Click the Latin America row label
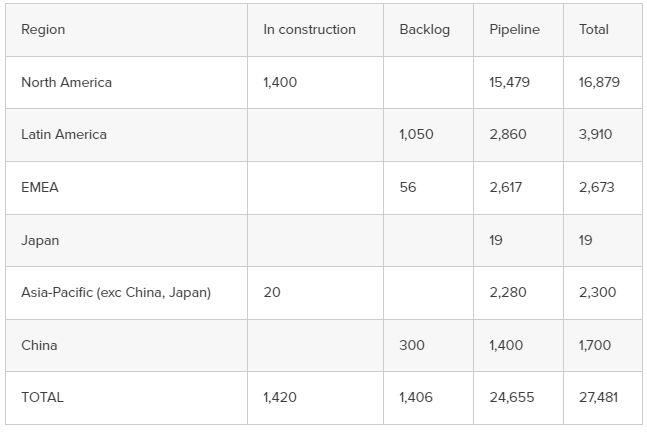The width and height of the screenshot is (647, 432). coord(64,134)
